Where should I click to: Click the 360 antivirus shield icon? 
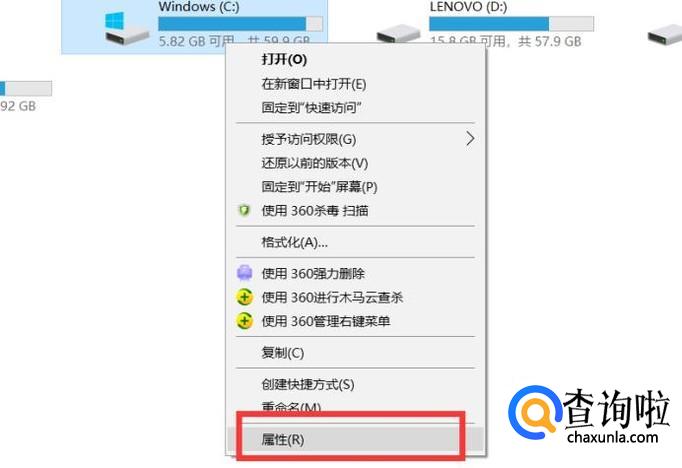pyautogui.click(x=244, y=211)
